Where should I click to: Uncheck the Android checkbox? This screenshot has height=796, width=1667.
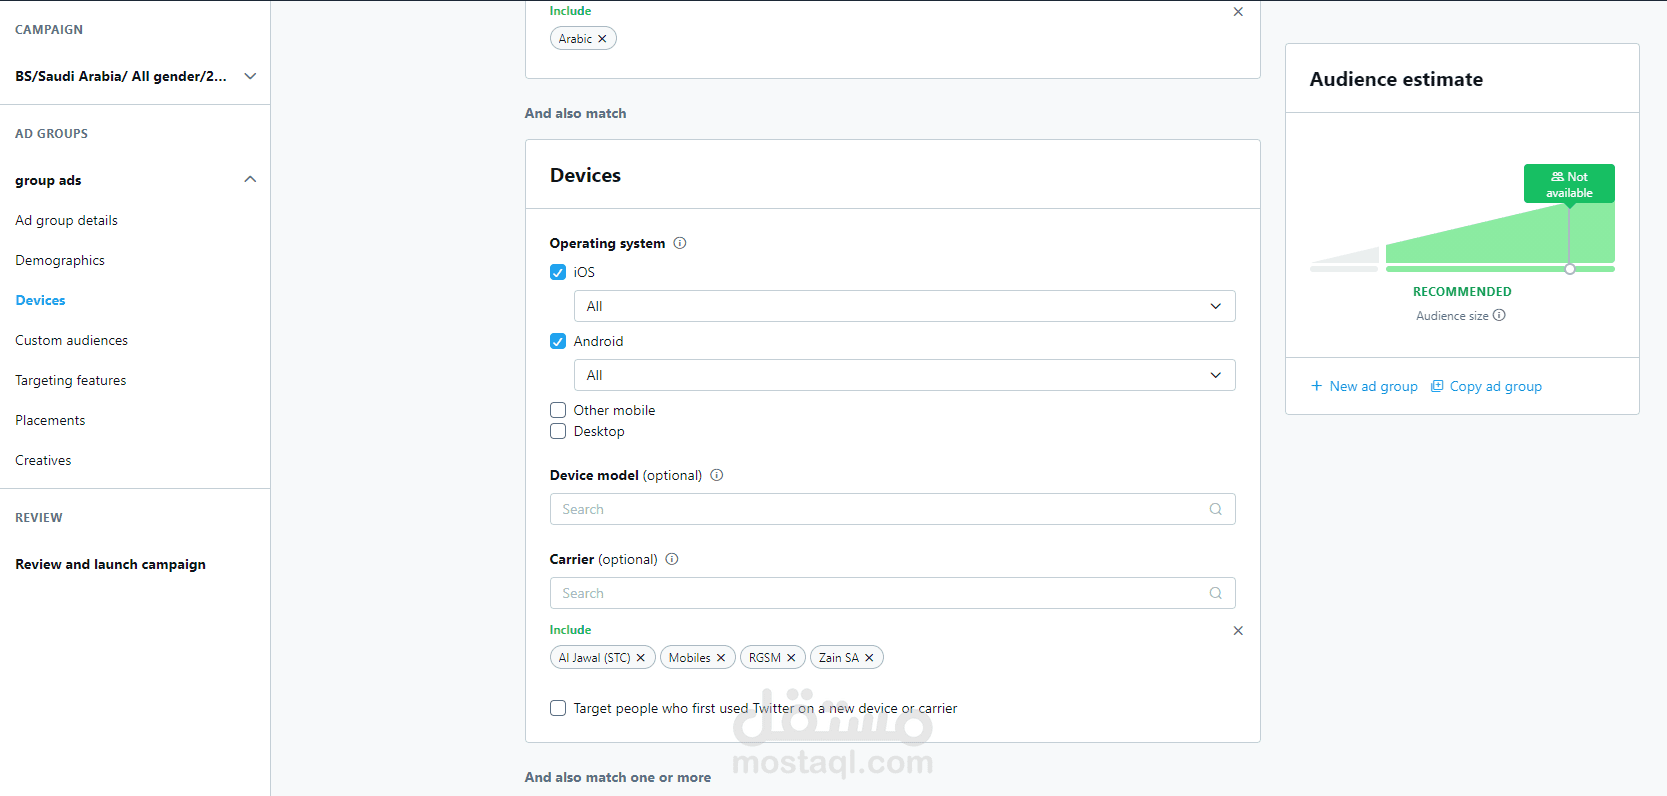[x=558, y=341]
